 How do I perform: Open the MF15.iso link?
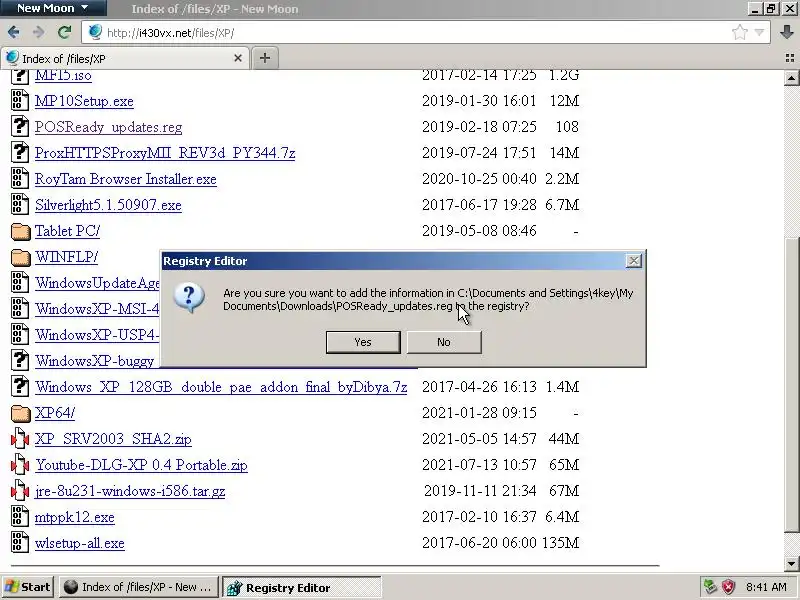point(63,75)
